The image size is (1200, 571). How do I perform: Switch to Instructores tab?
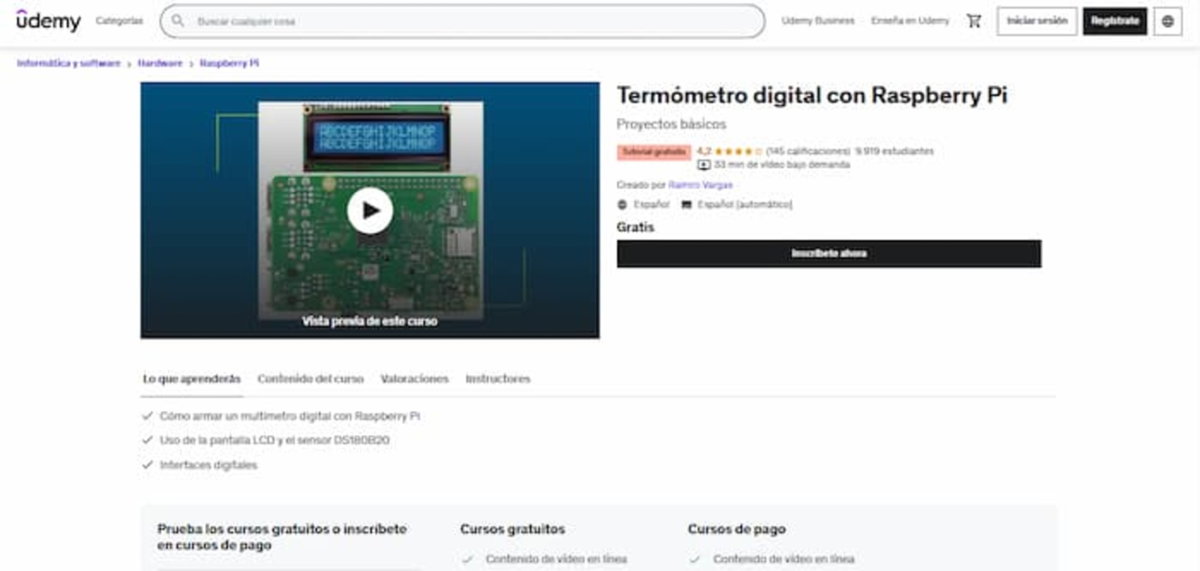pyautogui.click(x=498, y=379)
